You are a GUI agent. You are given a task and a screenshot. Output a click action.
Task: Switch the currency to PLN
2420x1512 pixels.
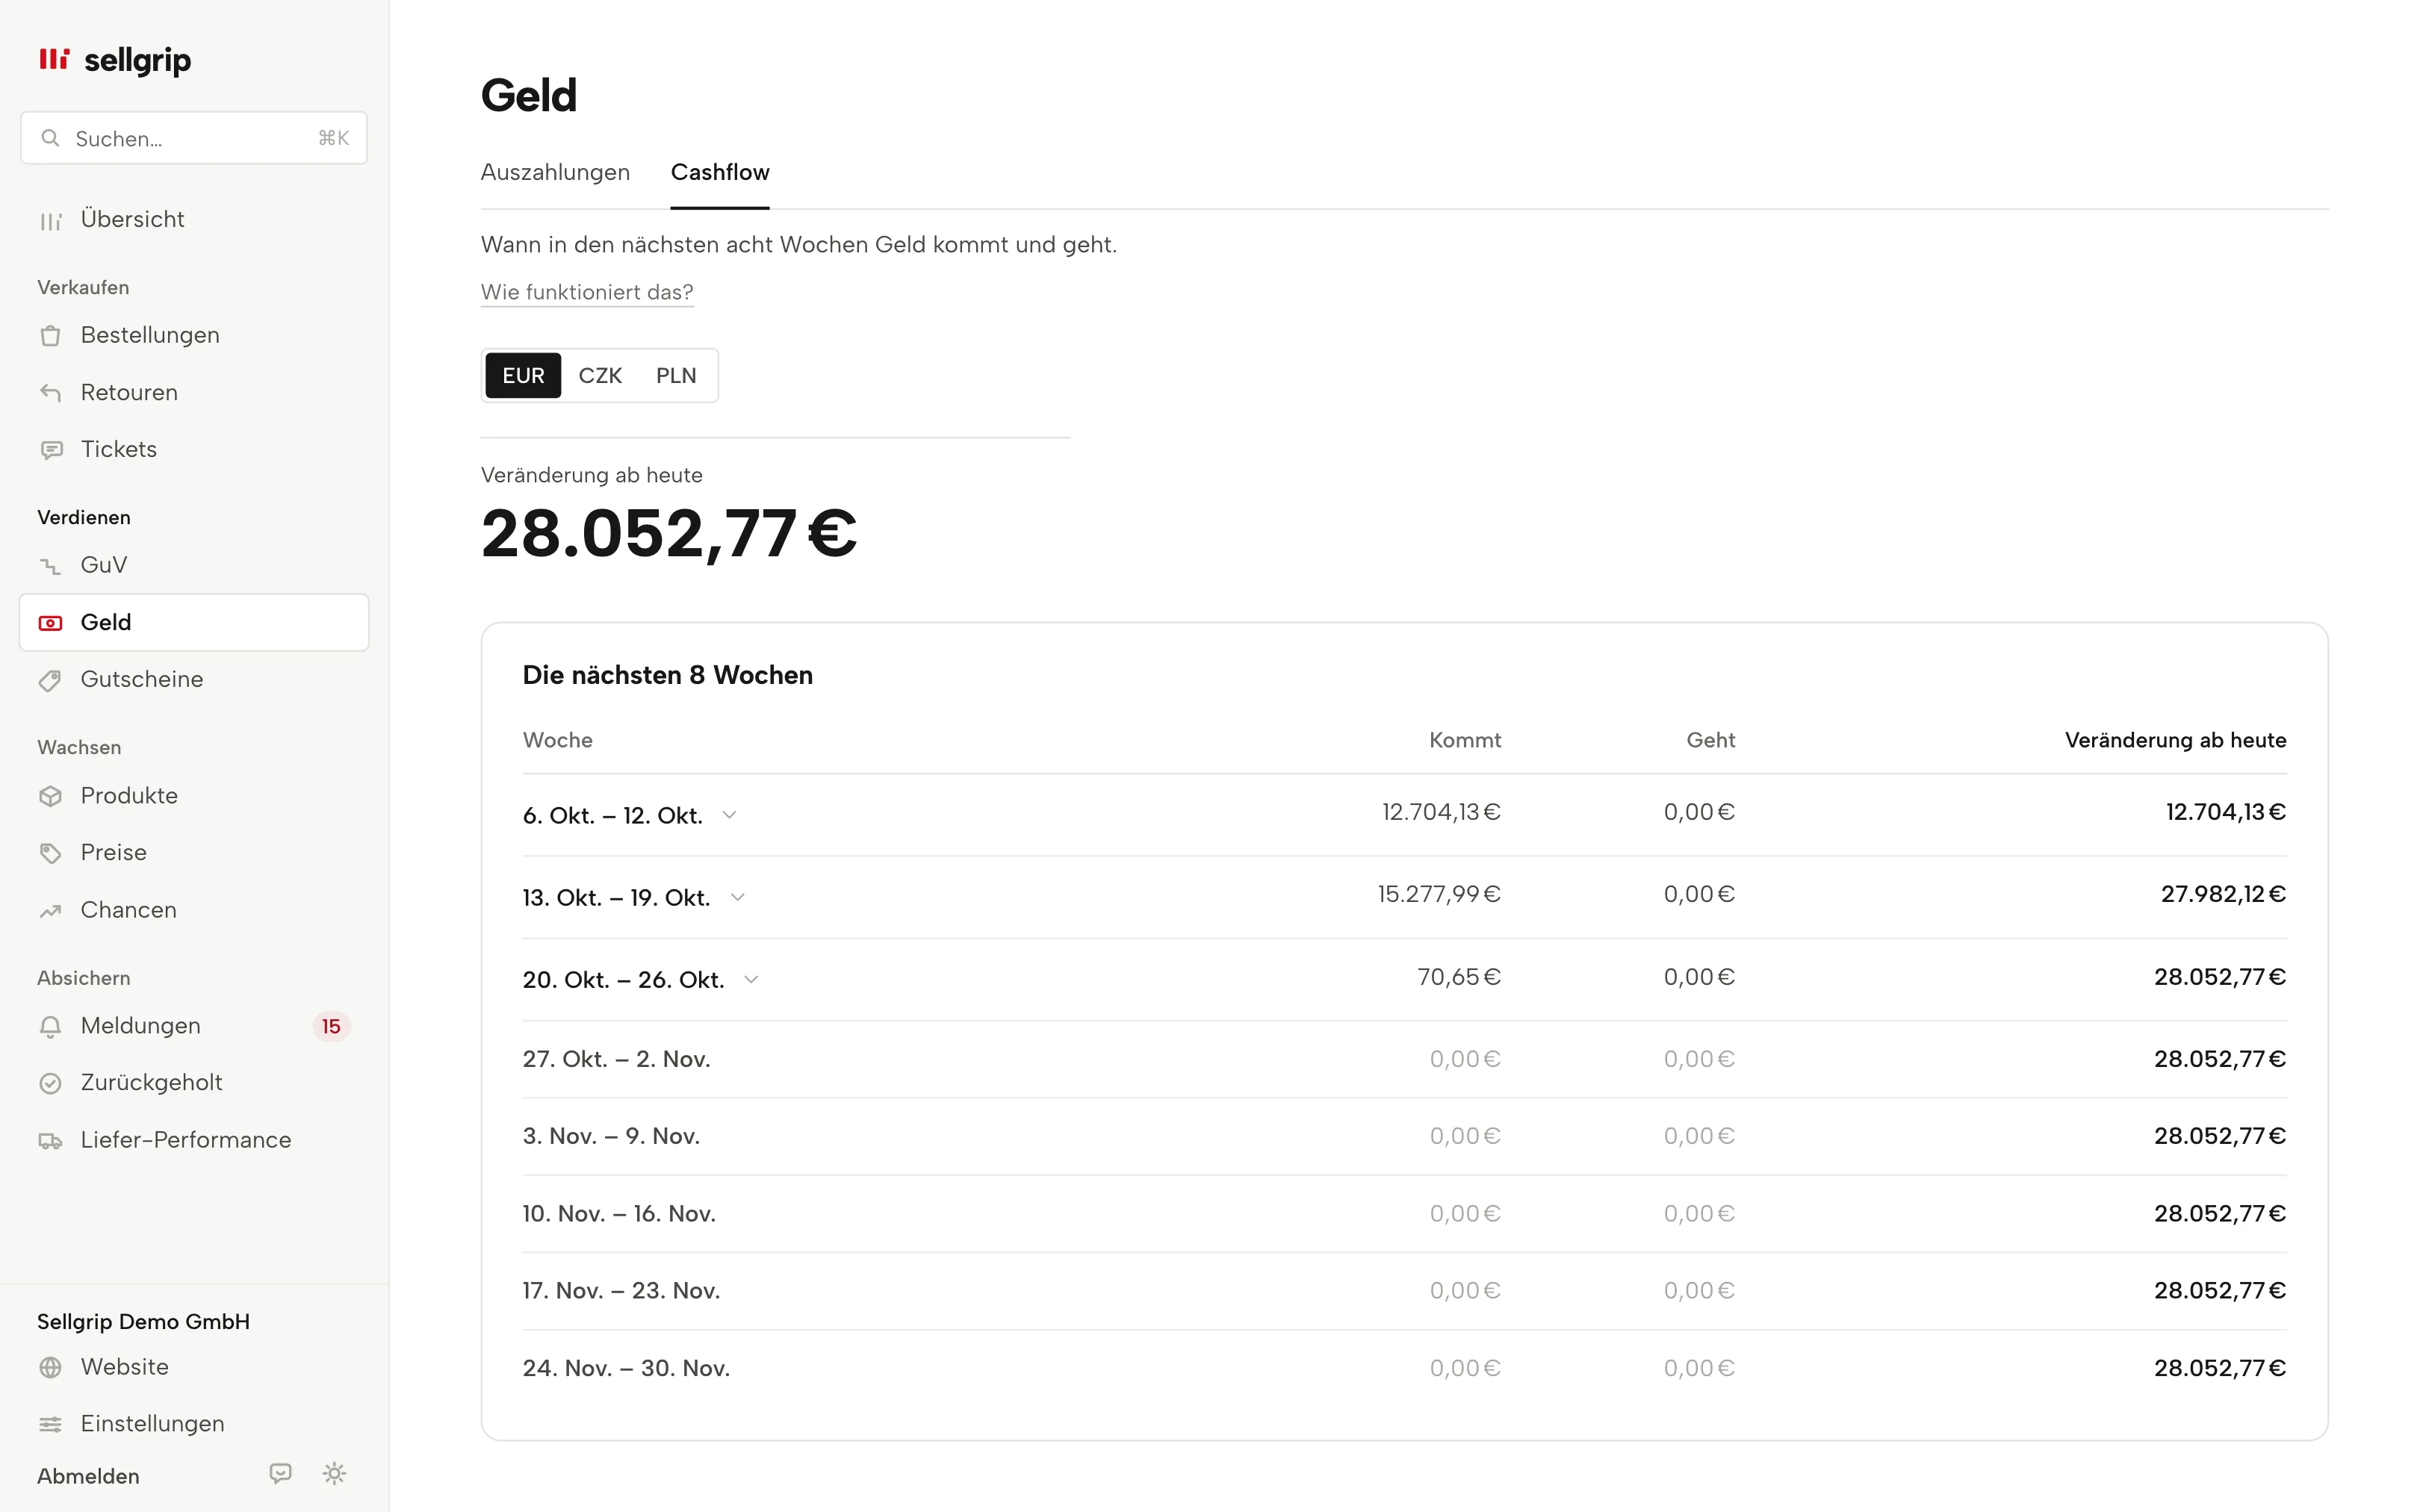click(x=676, y=375)
